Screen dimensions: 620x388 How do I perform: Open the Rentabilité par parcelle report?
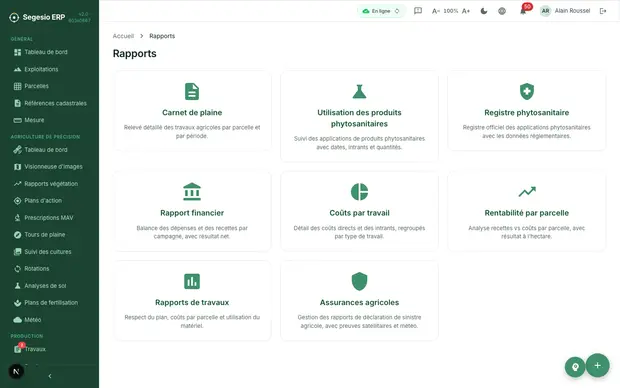(527, 212)
